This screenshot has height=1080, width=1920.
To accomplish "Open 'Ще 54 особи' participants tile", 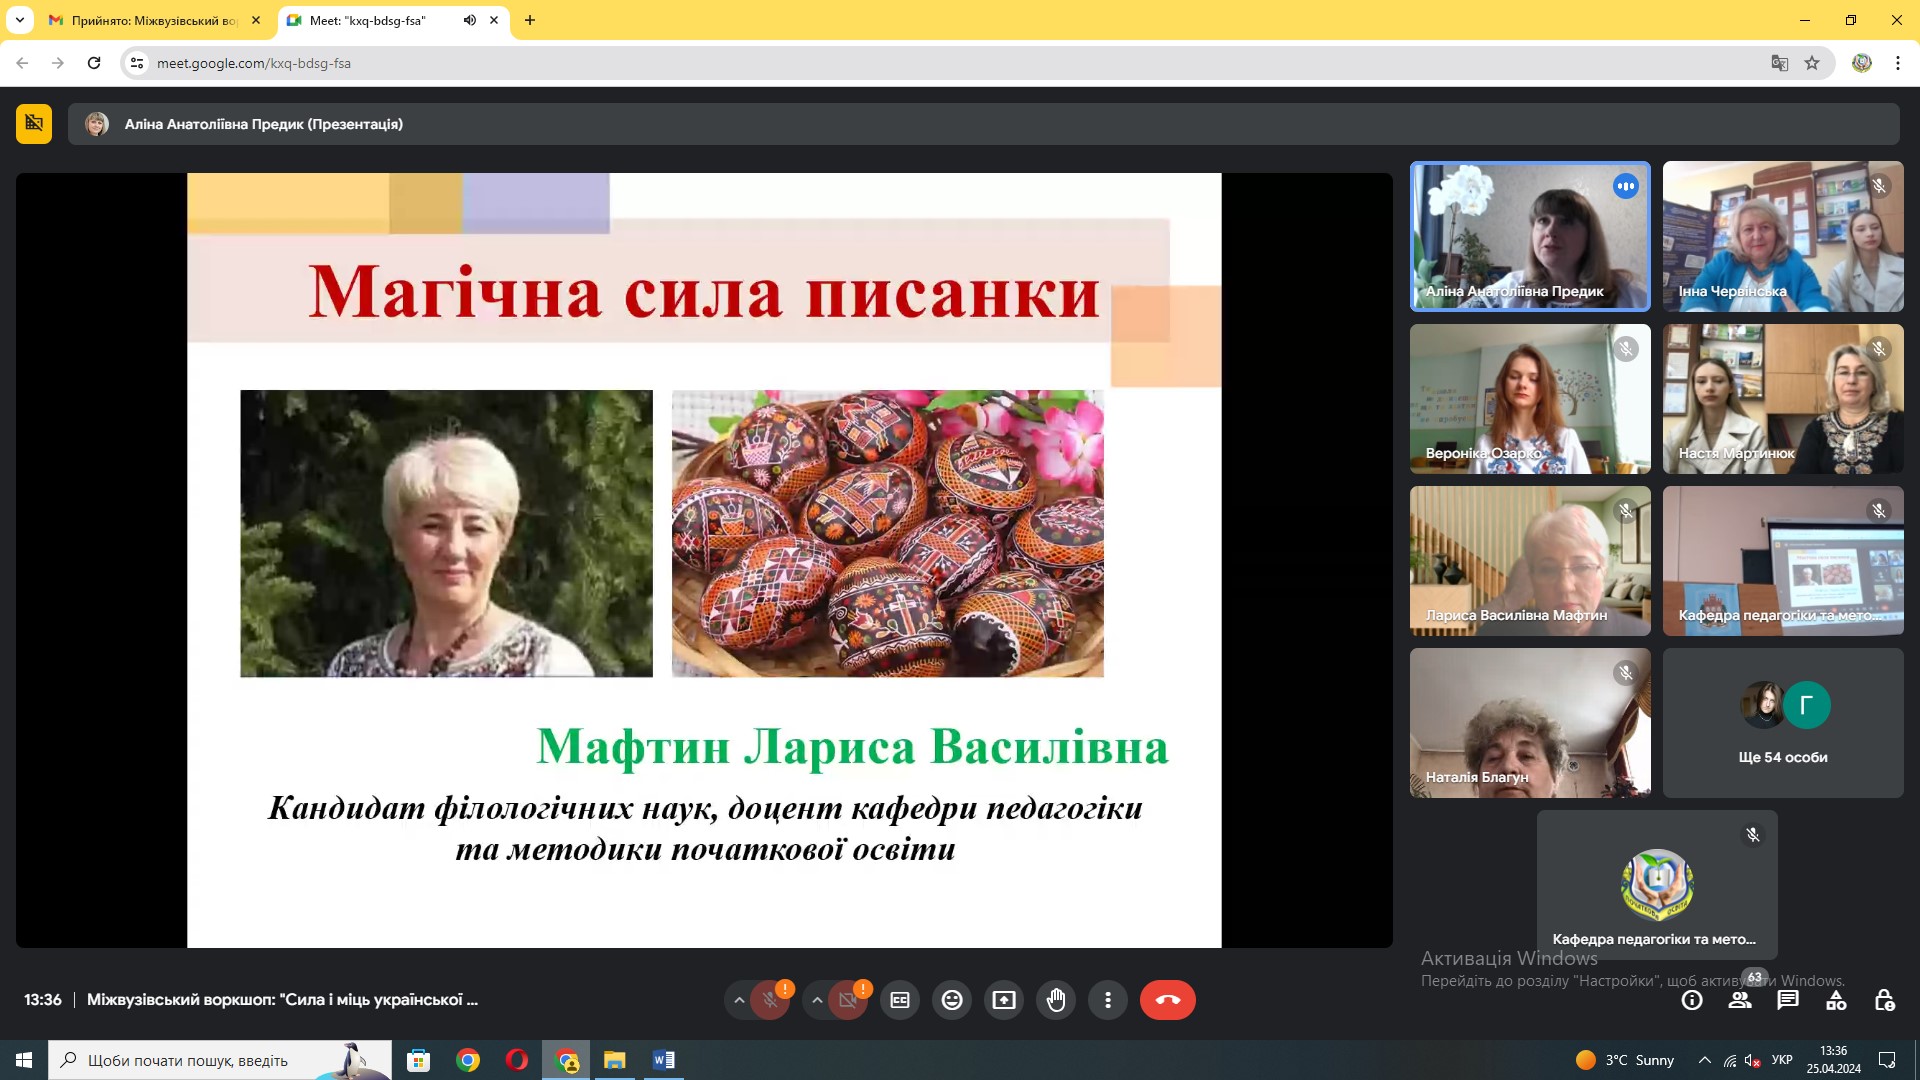I will tap(1783, 722).
